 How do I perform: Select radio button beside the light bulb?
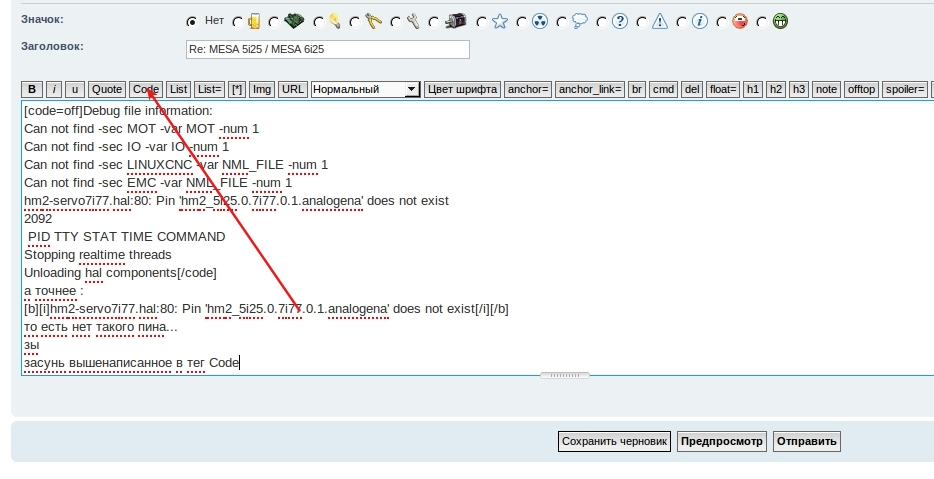coord(319,23)
